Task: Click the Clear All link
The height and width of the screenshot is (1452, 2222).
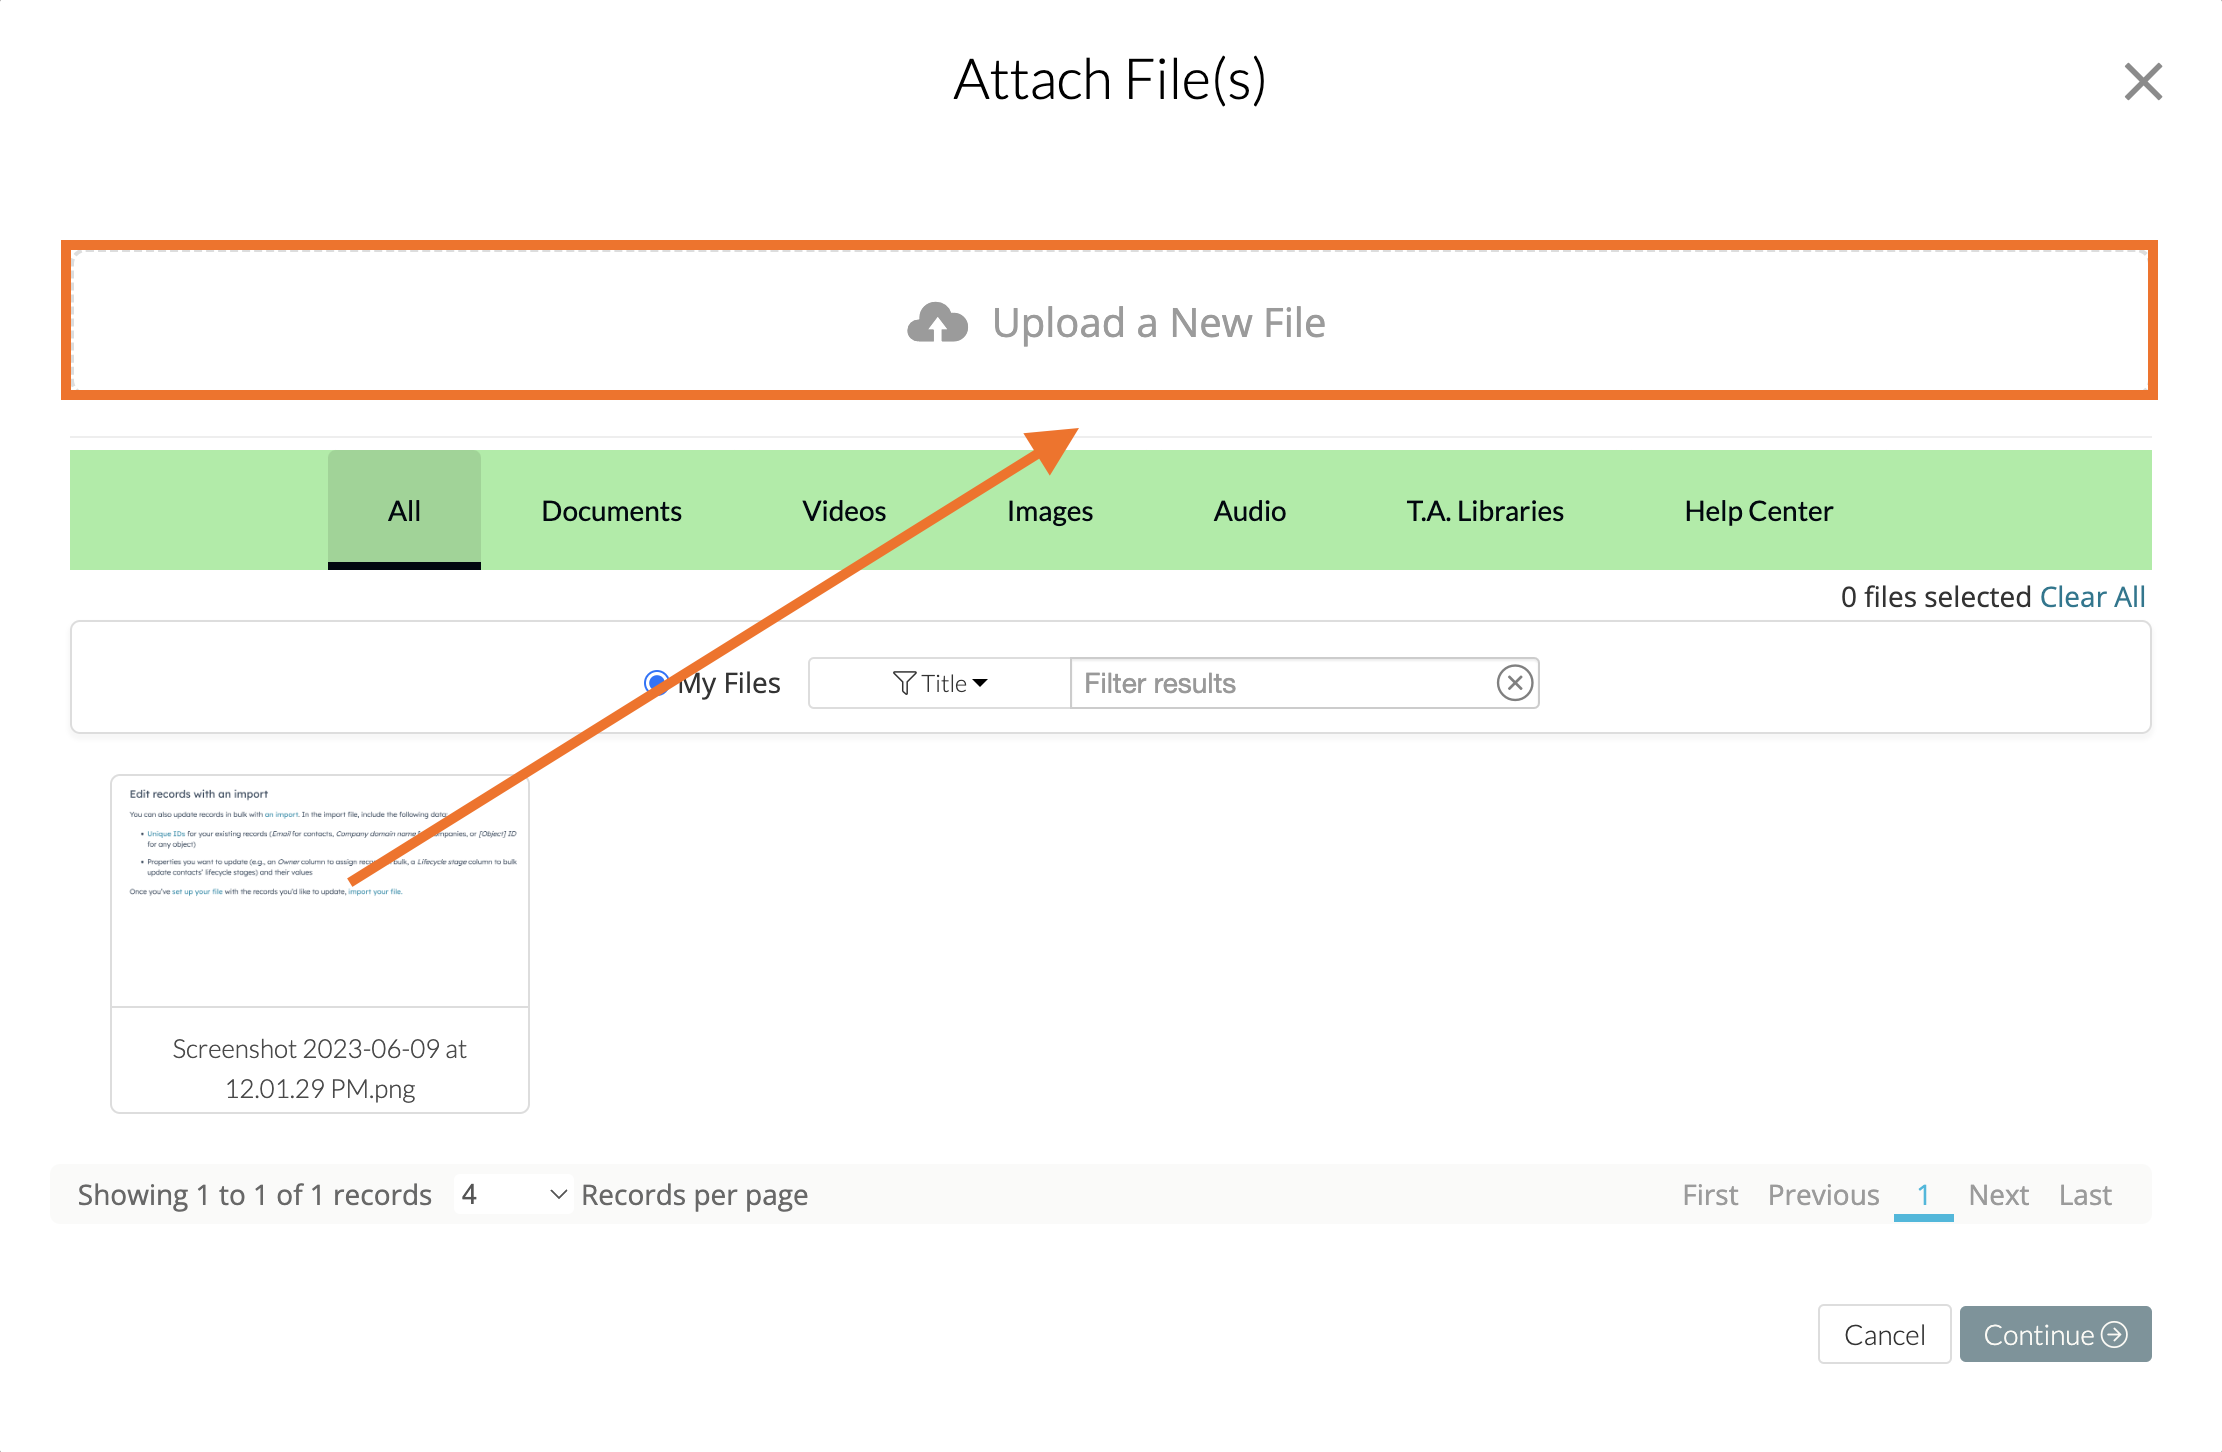Action: point(2092,597)
